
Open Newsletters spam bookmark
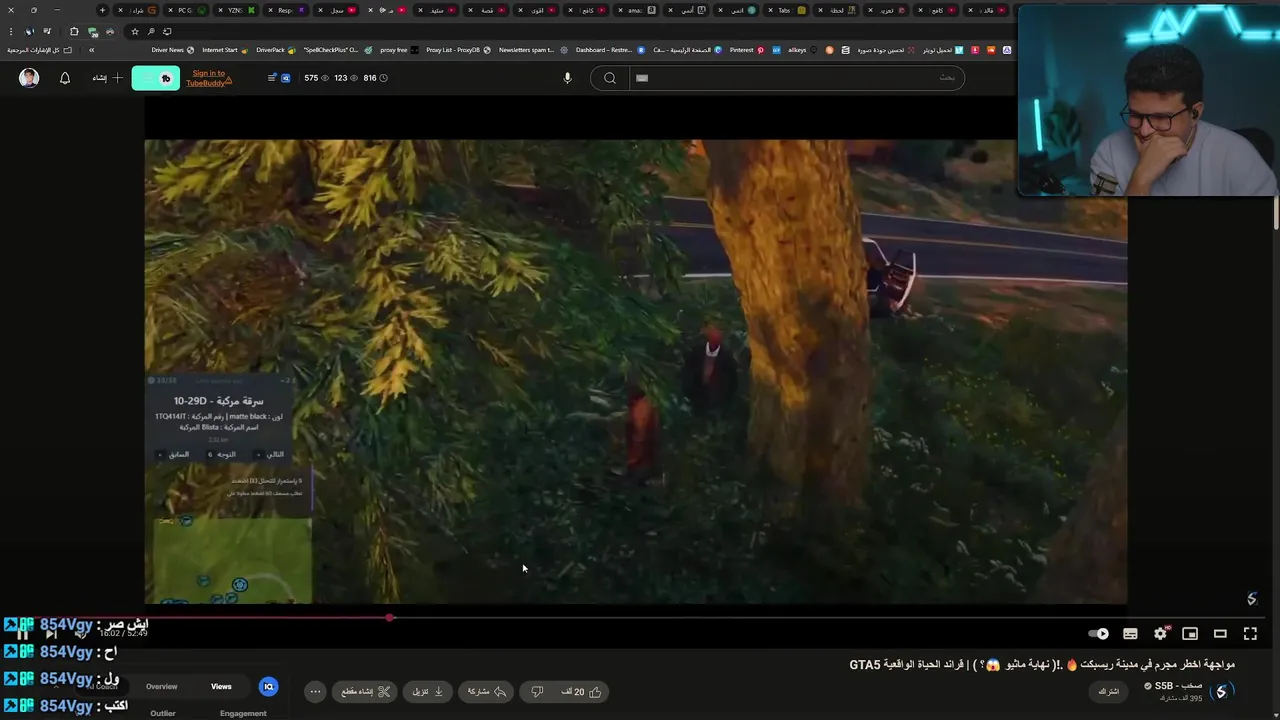[532, 50]
